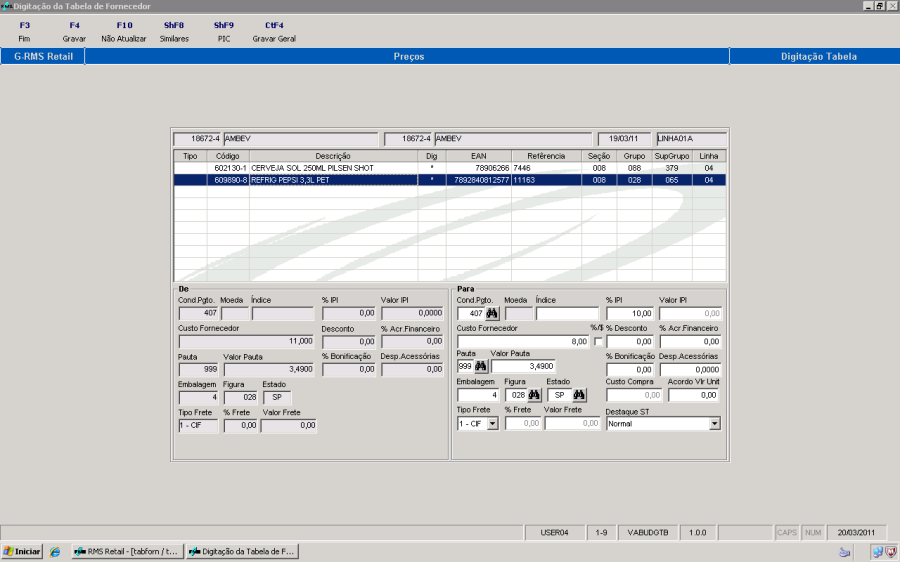Click code cell 602130-1

coord(228,168)
